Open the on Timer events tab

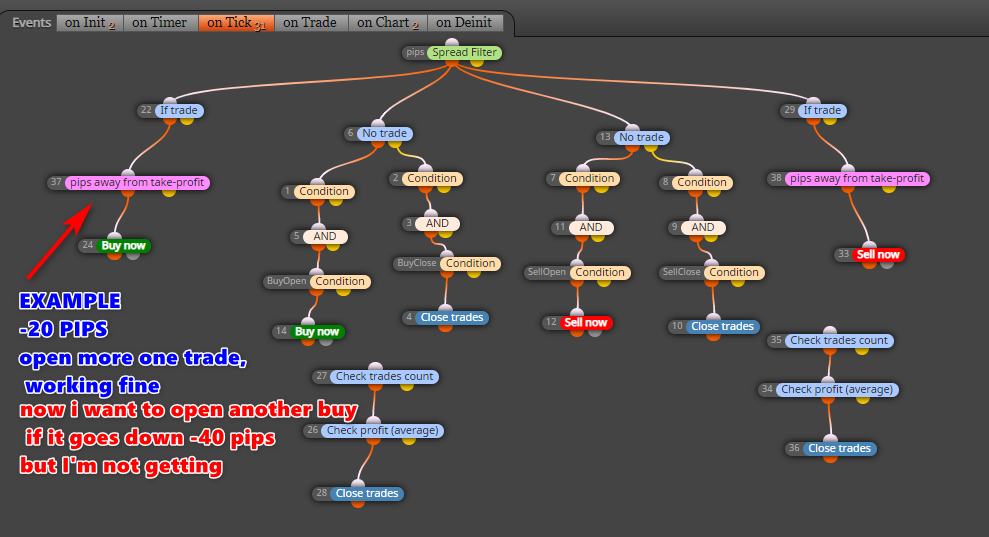pos(160,23)
